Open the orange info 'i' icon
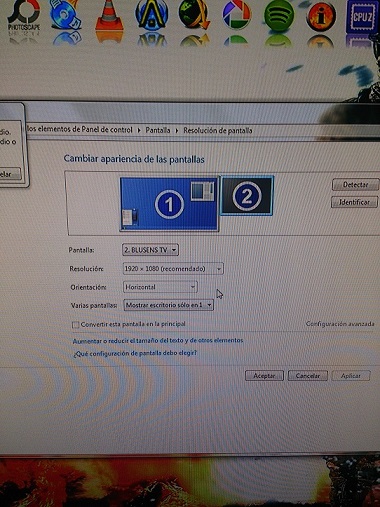This screenshot has width=380, height=507. [320, 16]
